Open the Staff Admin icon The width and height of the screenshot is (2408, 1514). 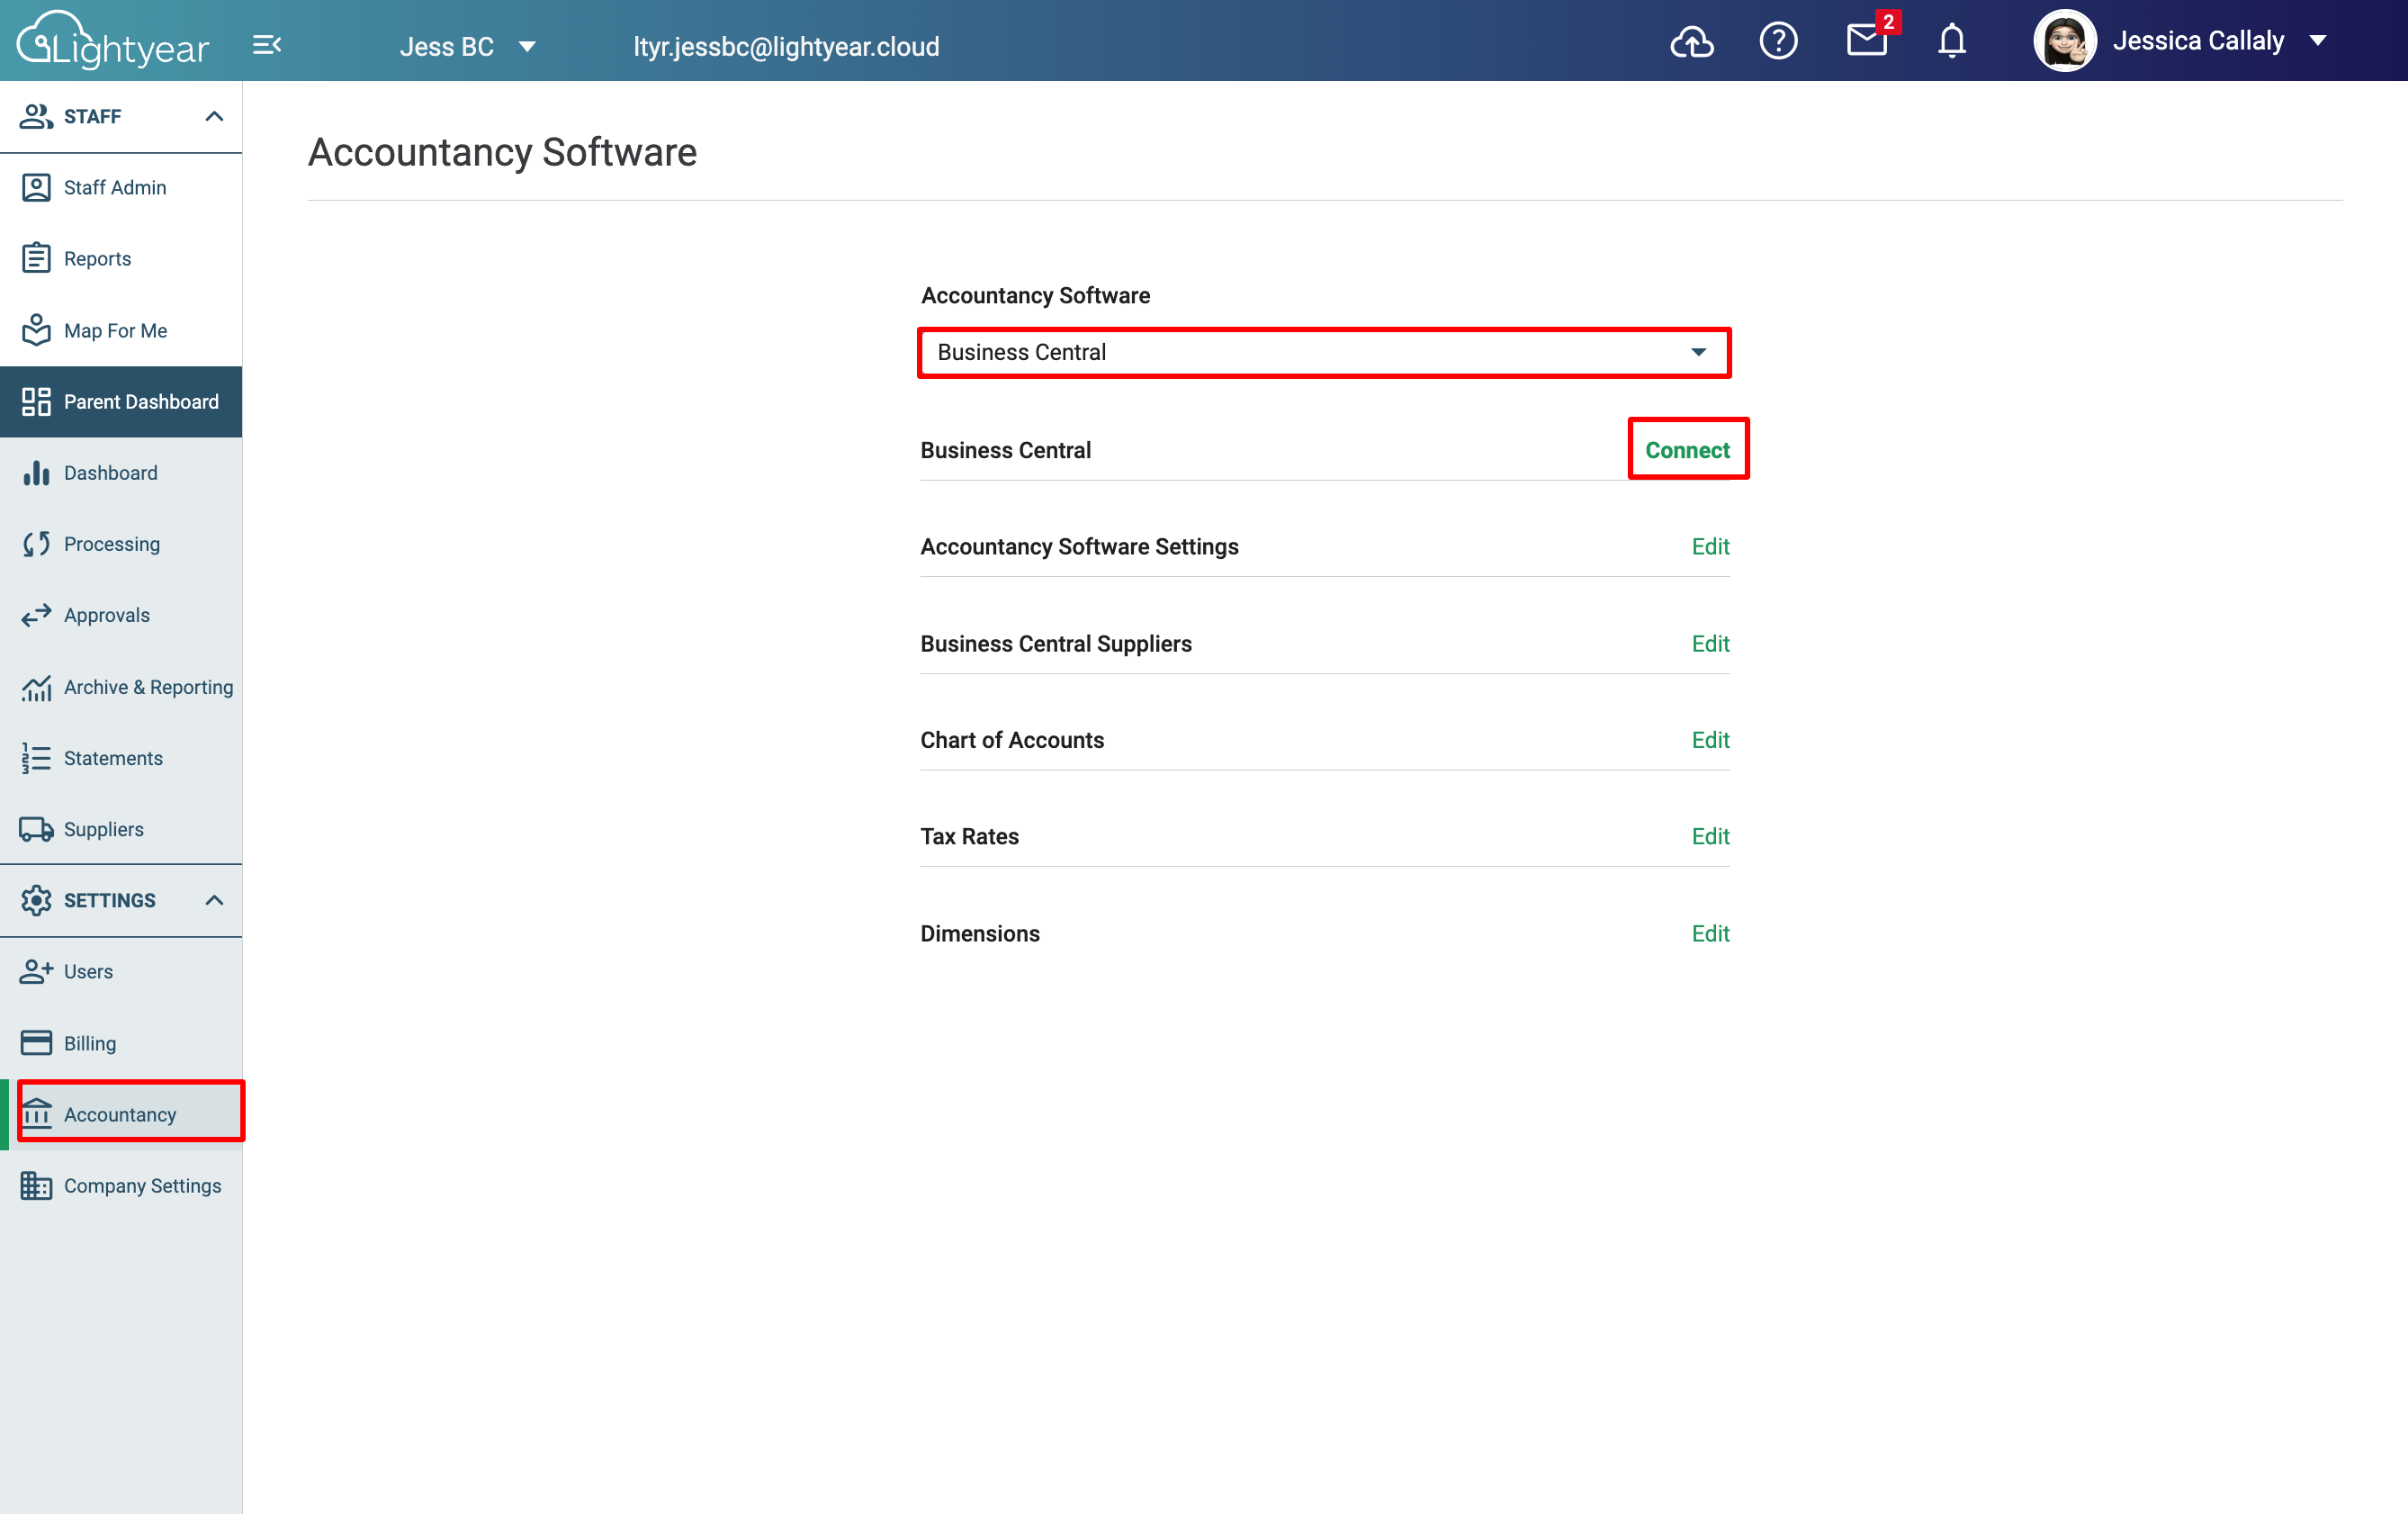(x=36, y=187)
